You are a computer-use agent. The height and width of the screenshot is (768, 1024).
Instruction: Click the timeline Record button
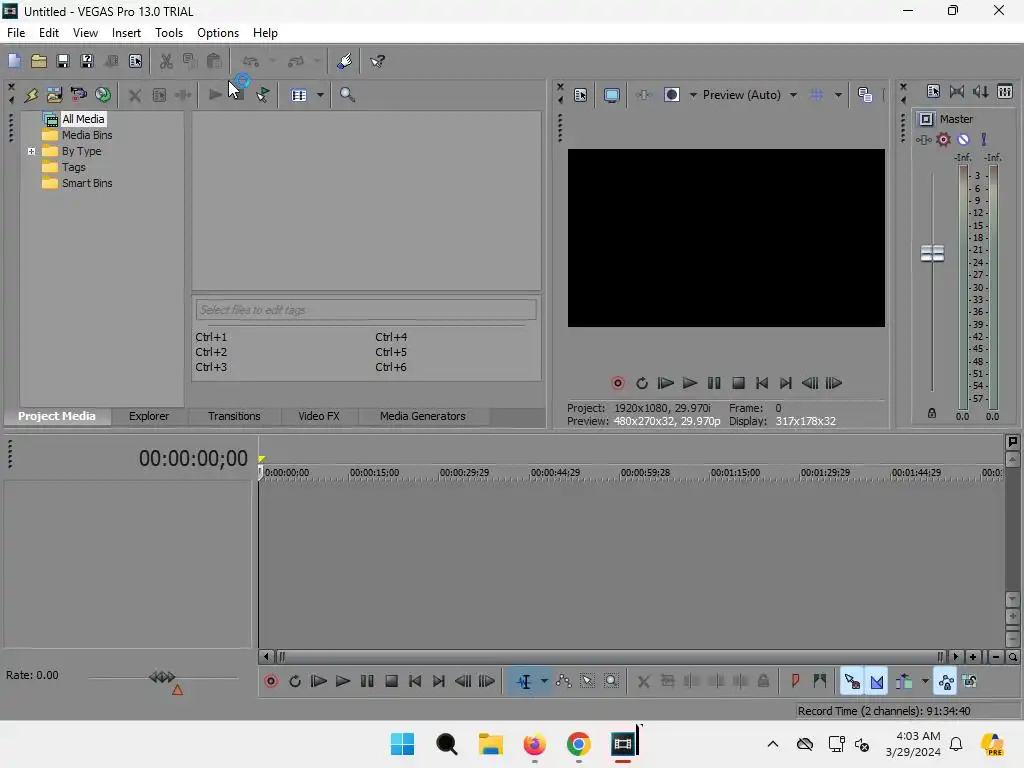point(271,682)
